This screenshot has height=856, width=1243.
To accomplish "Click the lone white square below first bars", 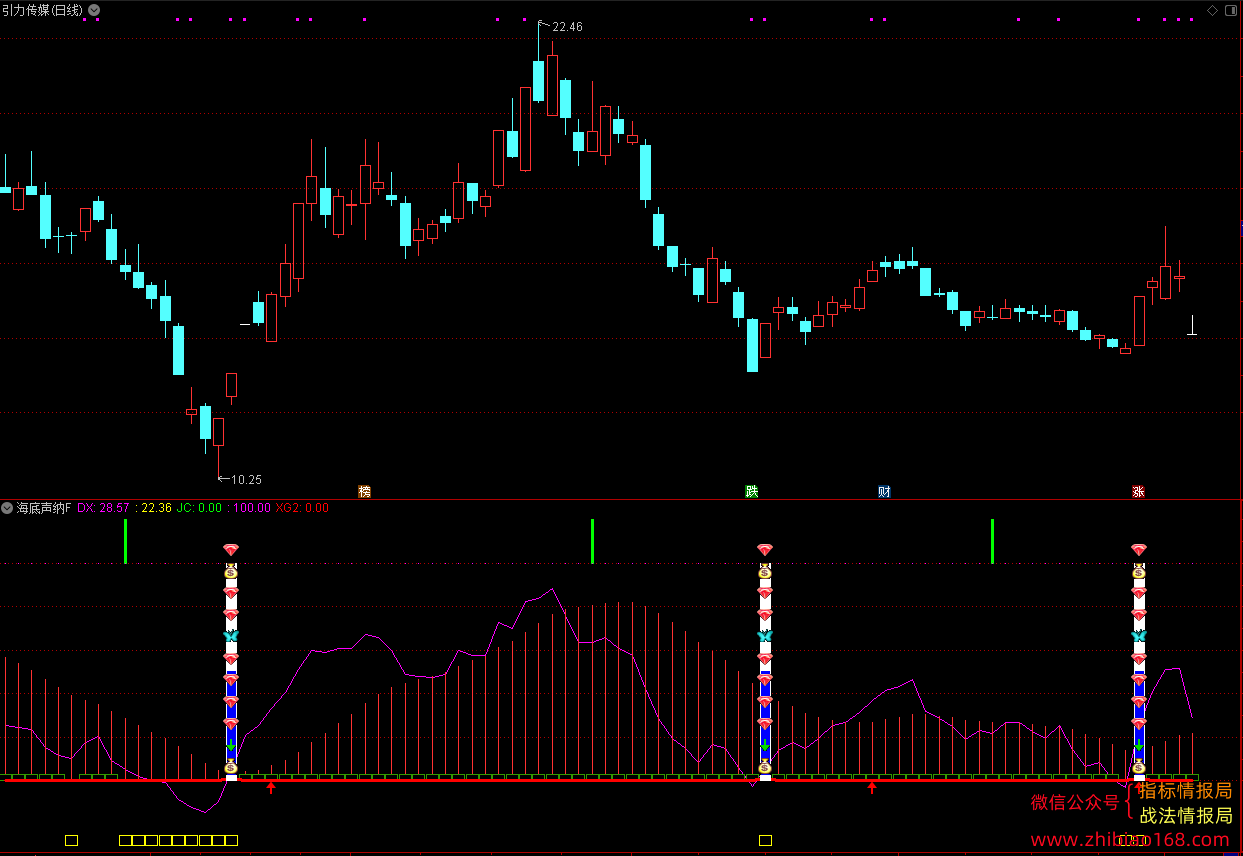I will pyautogui.click(x=71, y=840).
